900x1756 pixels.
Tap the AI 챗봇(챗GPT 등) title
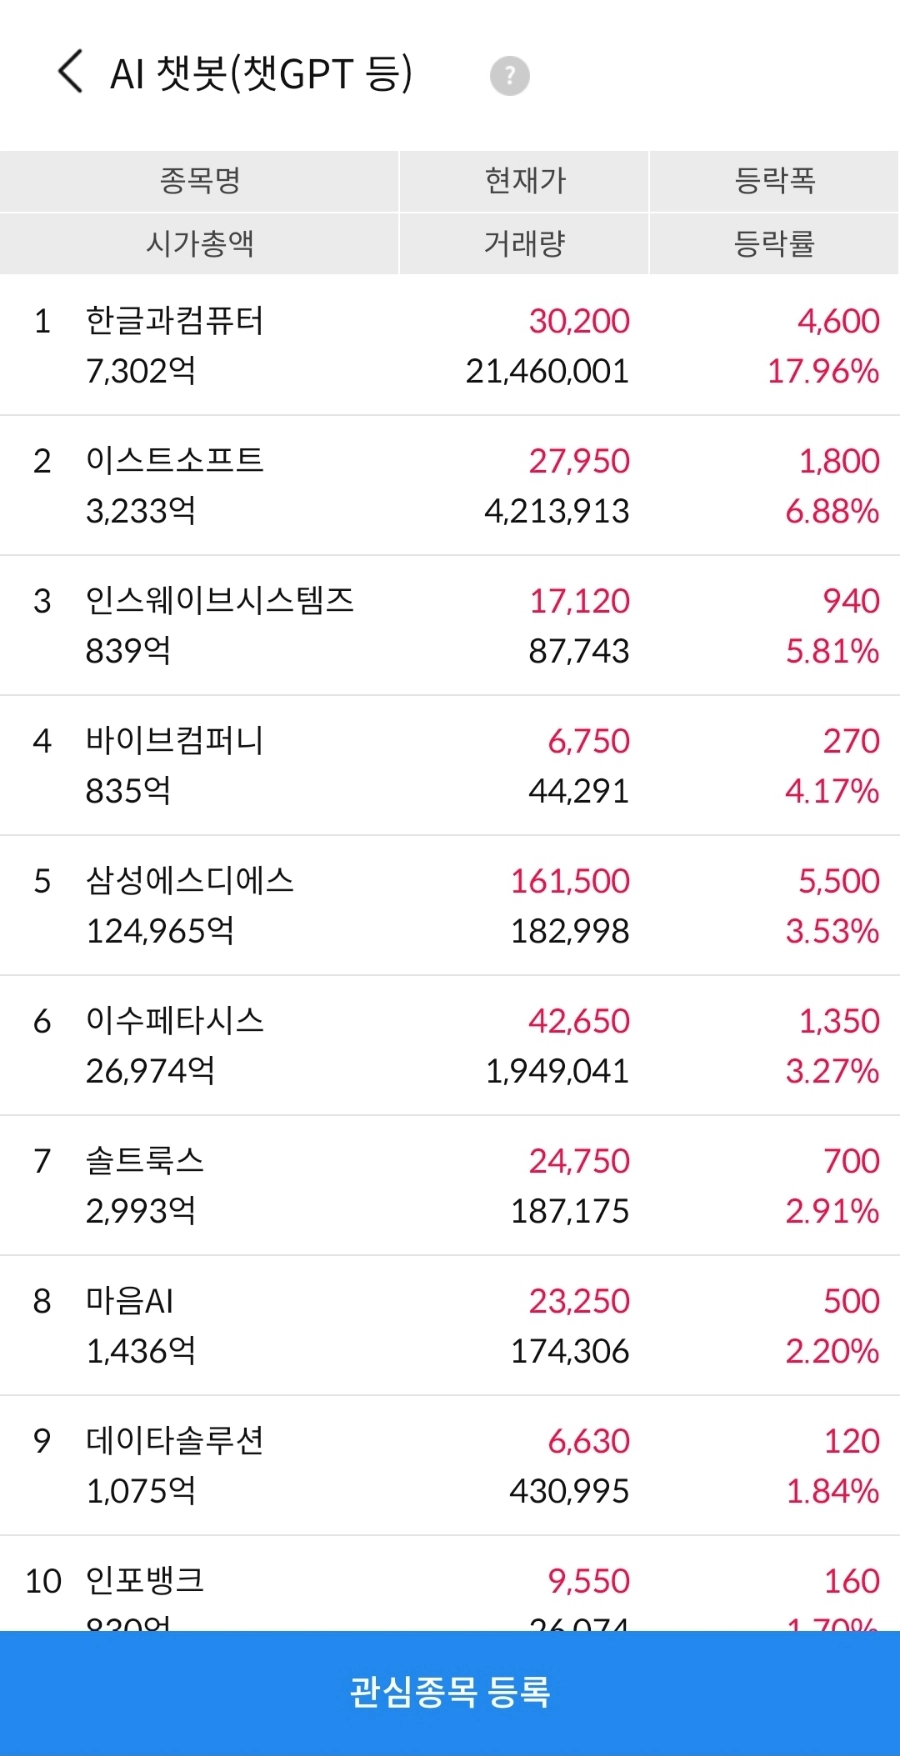point(262,74)
